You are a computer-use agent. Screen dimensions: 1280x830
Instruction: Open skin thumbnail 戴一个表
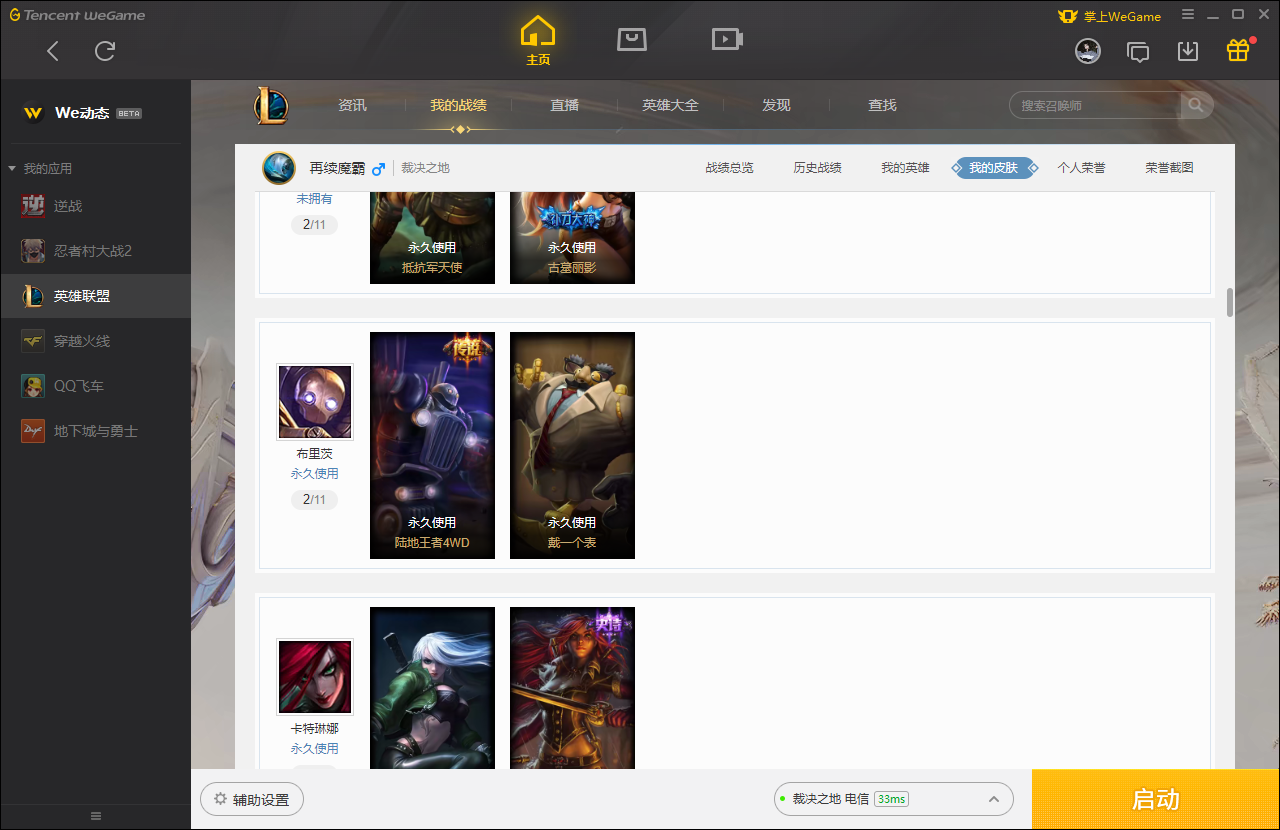(572, 445)
